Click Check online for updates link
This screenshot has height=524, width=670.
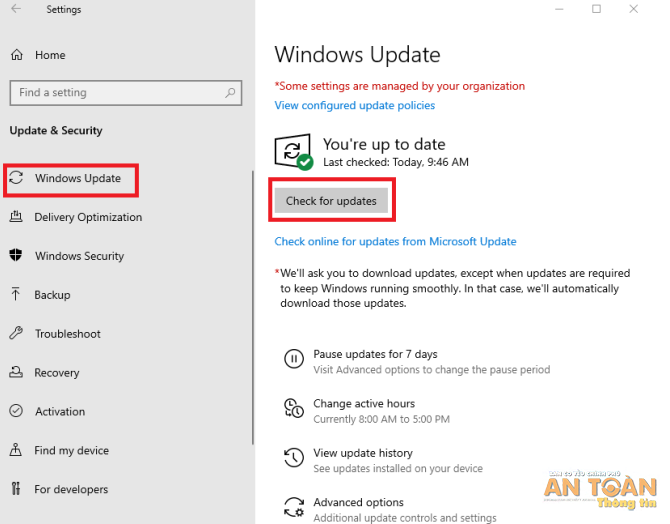click(x=395, y=241)
